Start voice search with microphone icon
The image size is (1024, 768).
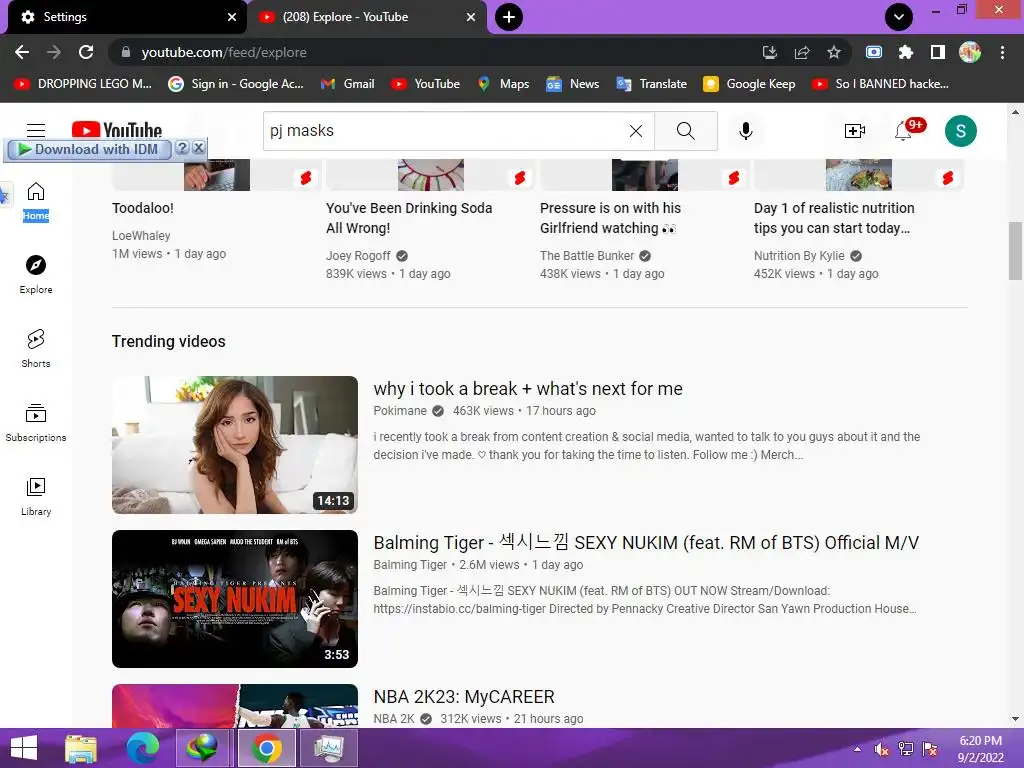(745, 131)
